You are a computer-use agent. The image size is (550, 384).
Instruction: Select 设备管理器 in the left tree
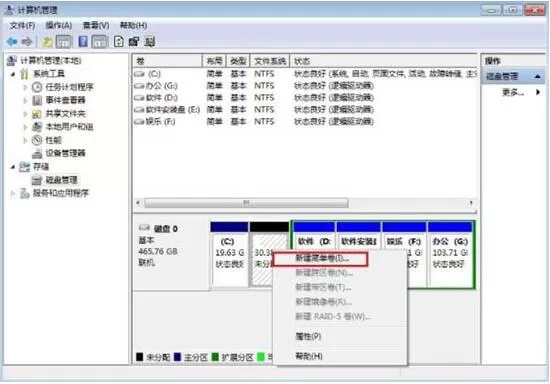point(65,153)
